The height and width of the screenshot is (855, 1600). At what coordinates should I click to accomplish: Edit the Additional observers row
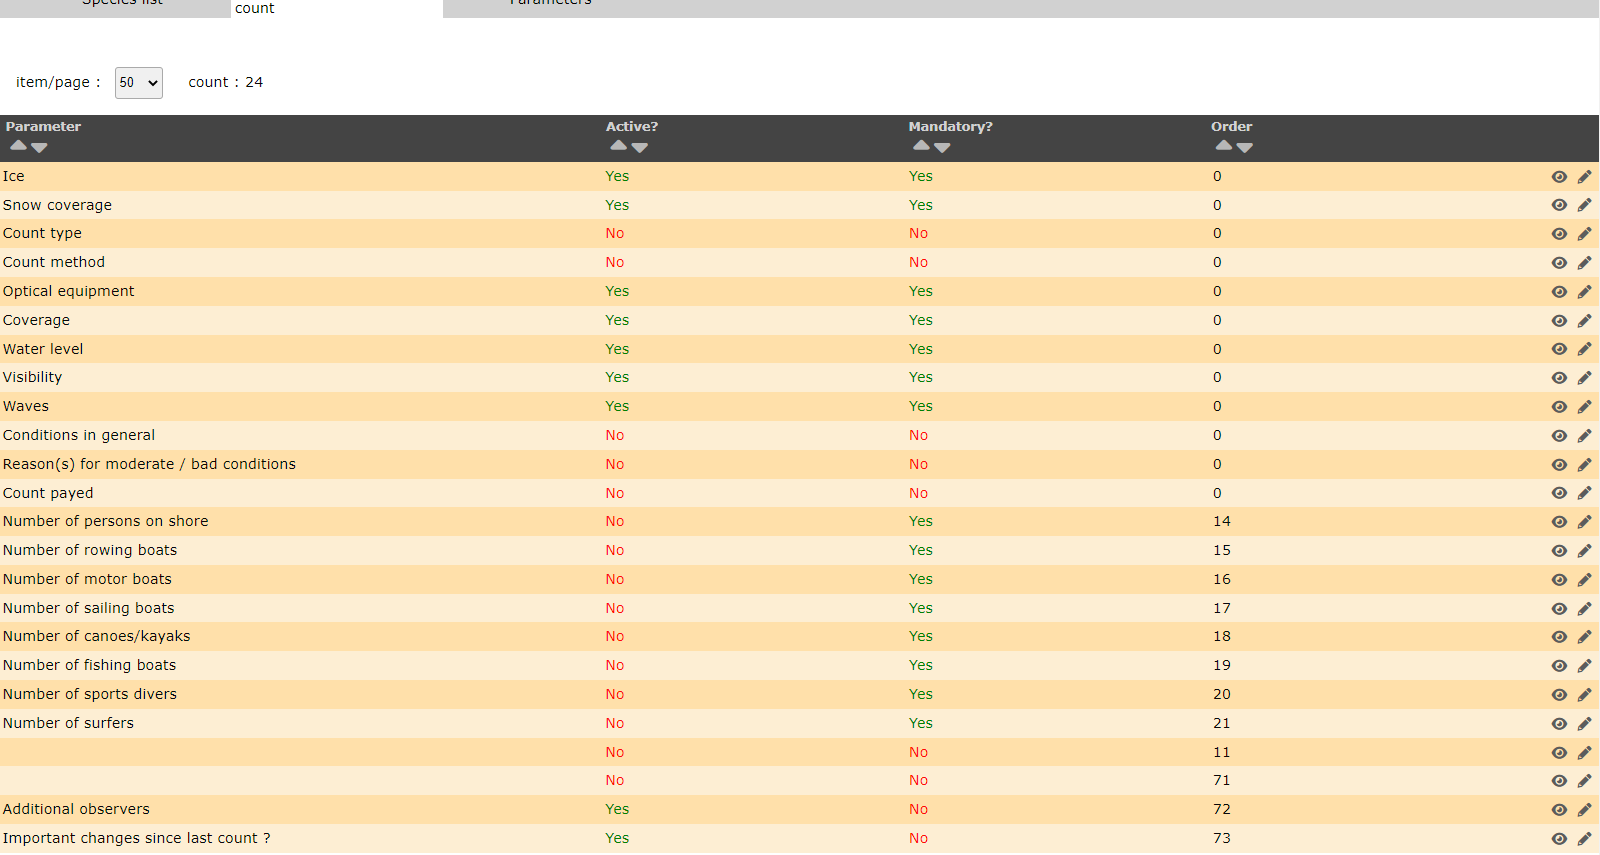1584,810
